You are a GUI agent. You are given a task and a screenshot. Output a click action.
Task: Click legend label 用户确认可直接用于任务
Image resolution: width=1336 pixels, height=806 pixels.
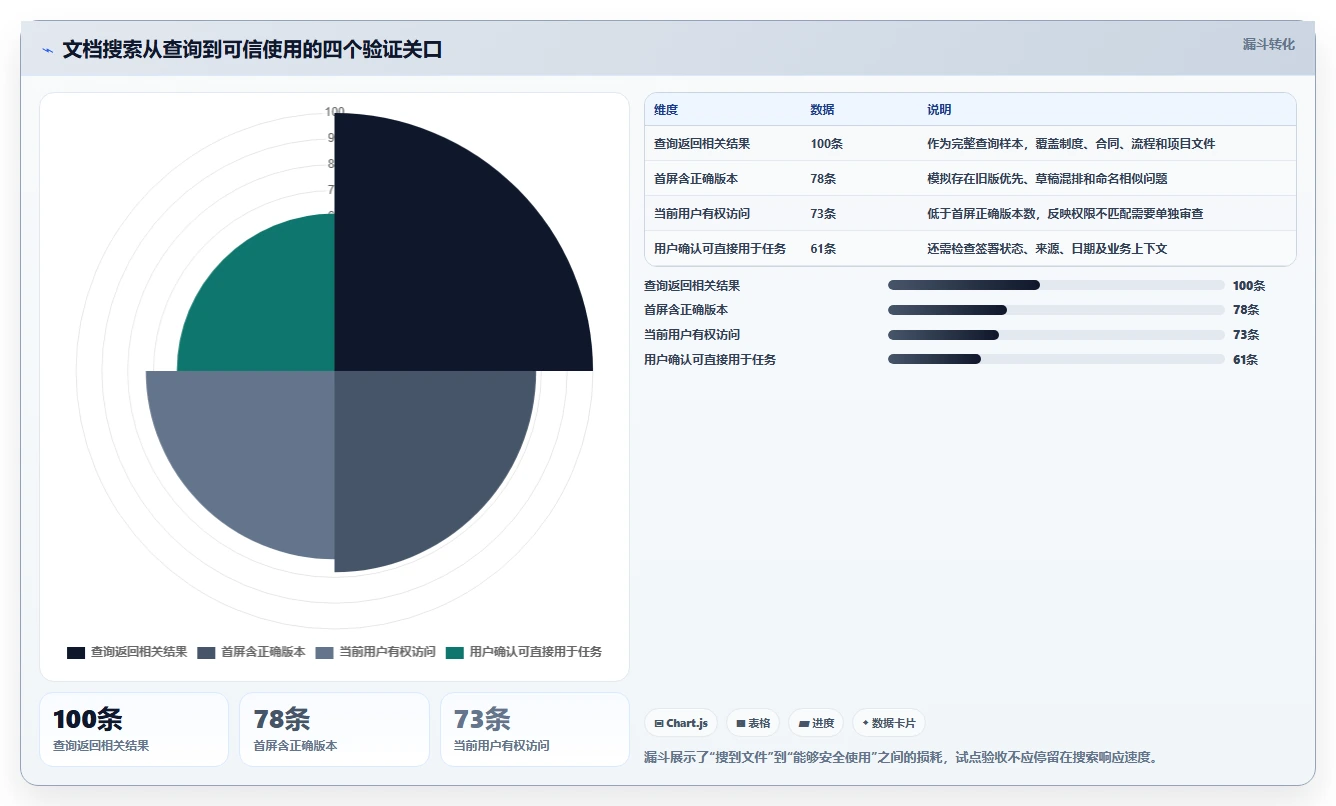point(536,652)
